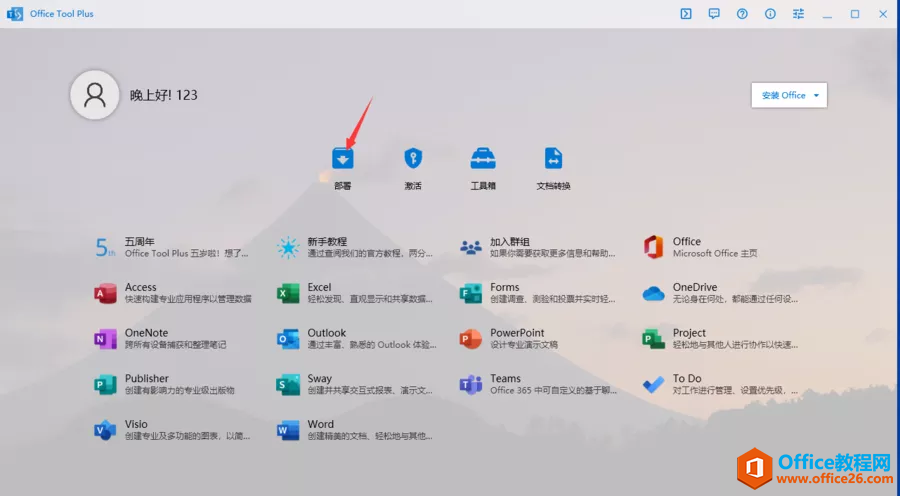Click the Word app icon
This screenshot has height=496, width=900.
[288, 430]
